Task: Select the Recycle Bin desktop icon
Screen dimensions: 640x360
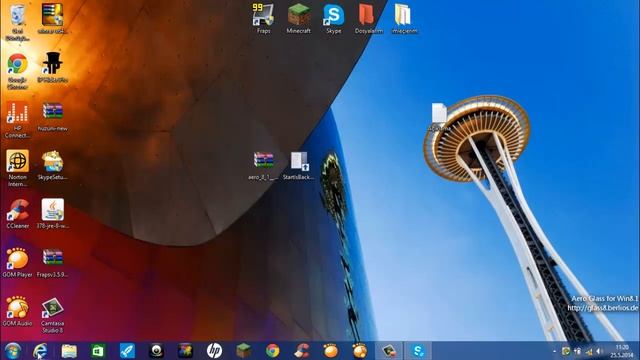Action: pos(17,21)
